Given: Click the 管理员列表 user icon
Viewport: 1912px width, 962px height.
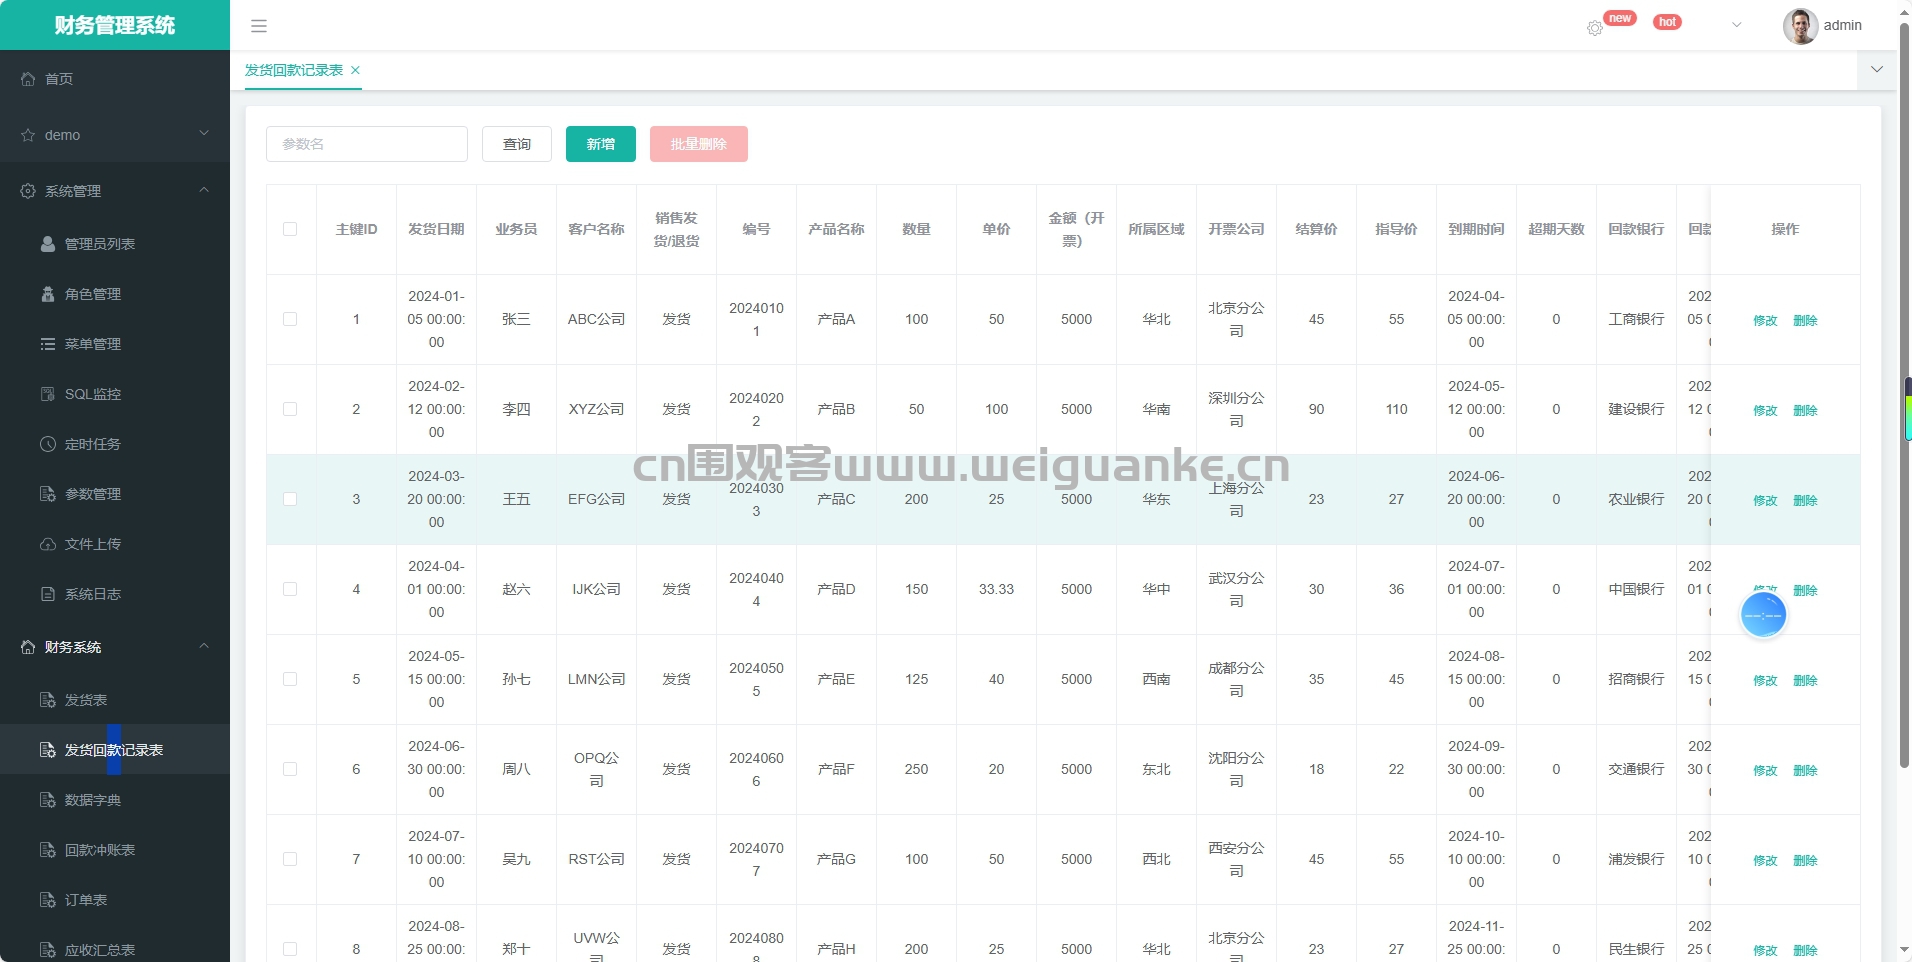Looking at the screenshot, I should pos(48,244).
